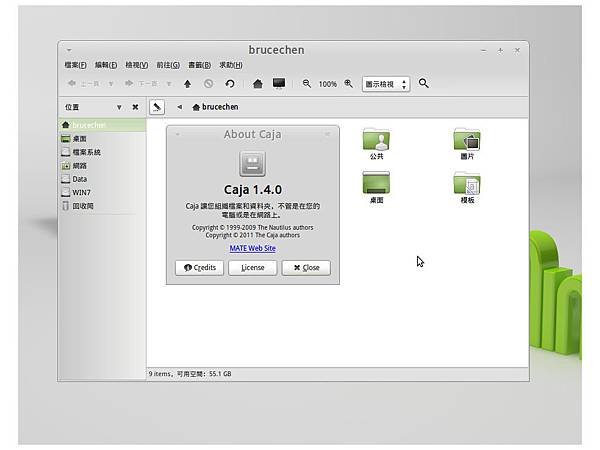Image resolution: width=600 pixels, height=450 pixels.
Task: Minimize the brucechen window
Action: (484, 51)
